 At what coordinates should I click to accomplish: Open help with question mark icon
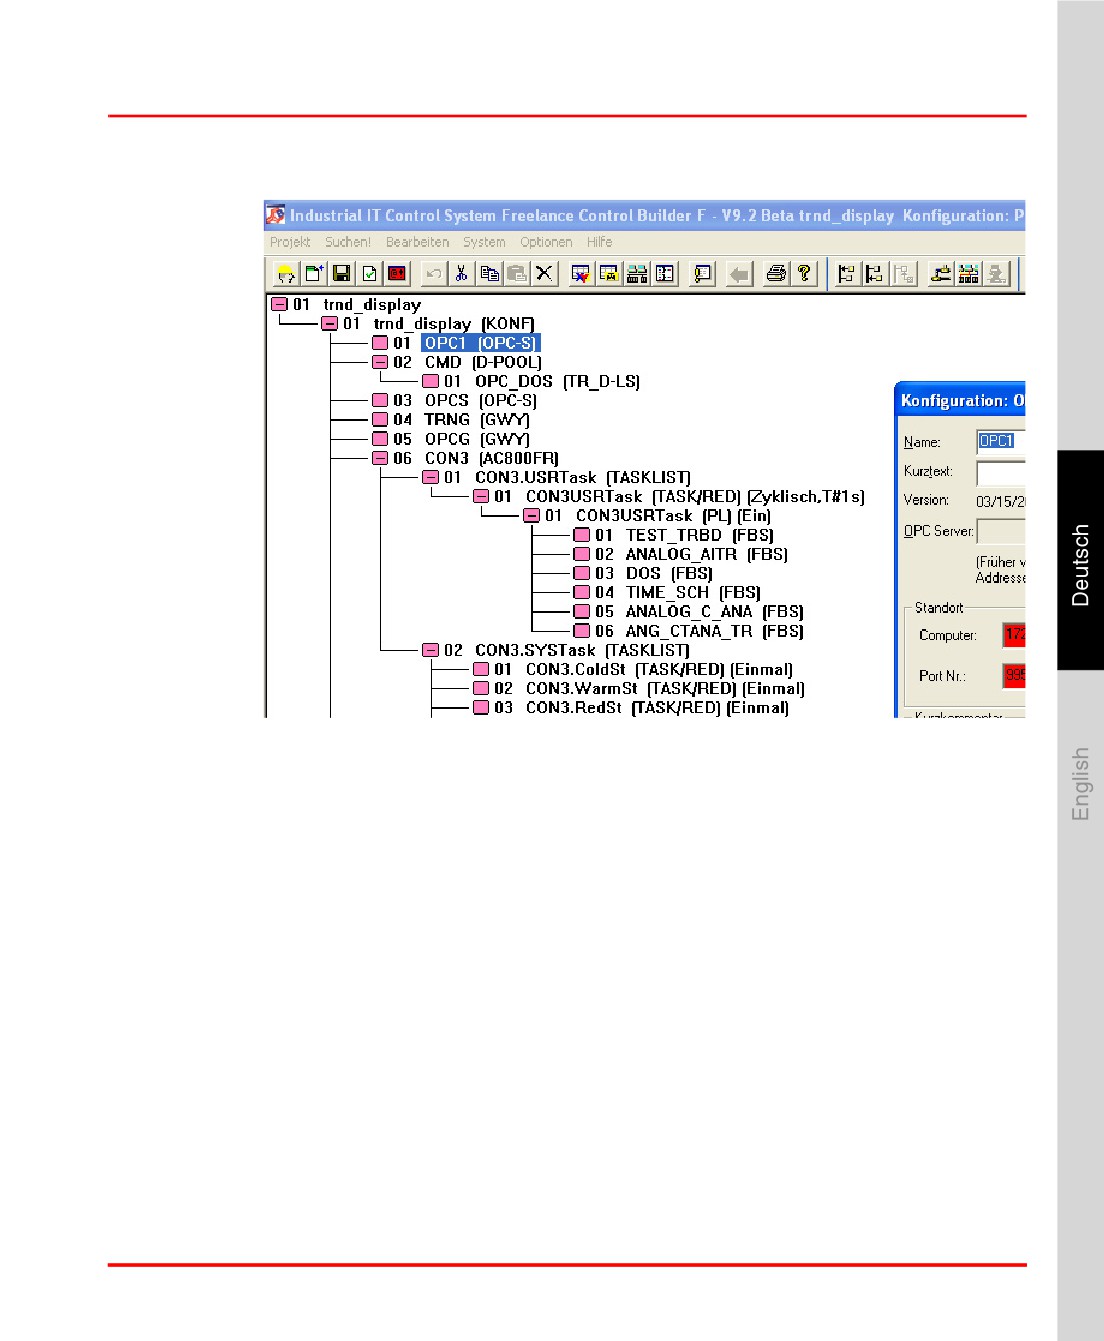tap(804, 273)
